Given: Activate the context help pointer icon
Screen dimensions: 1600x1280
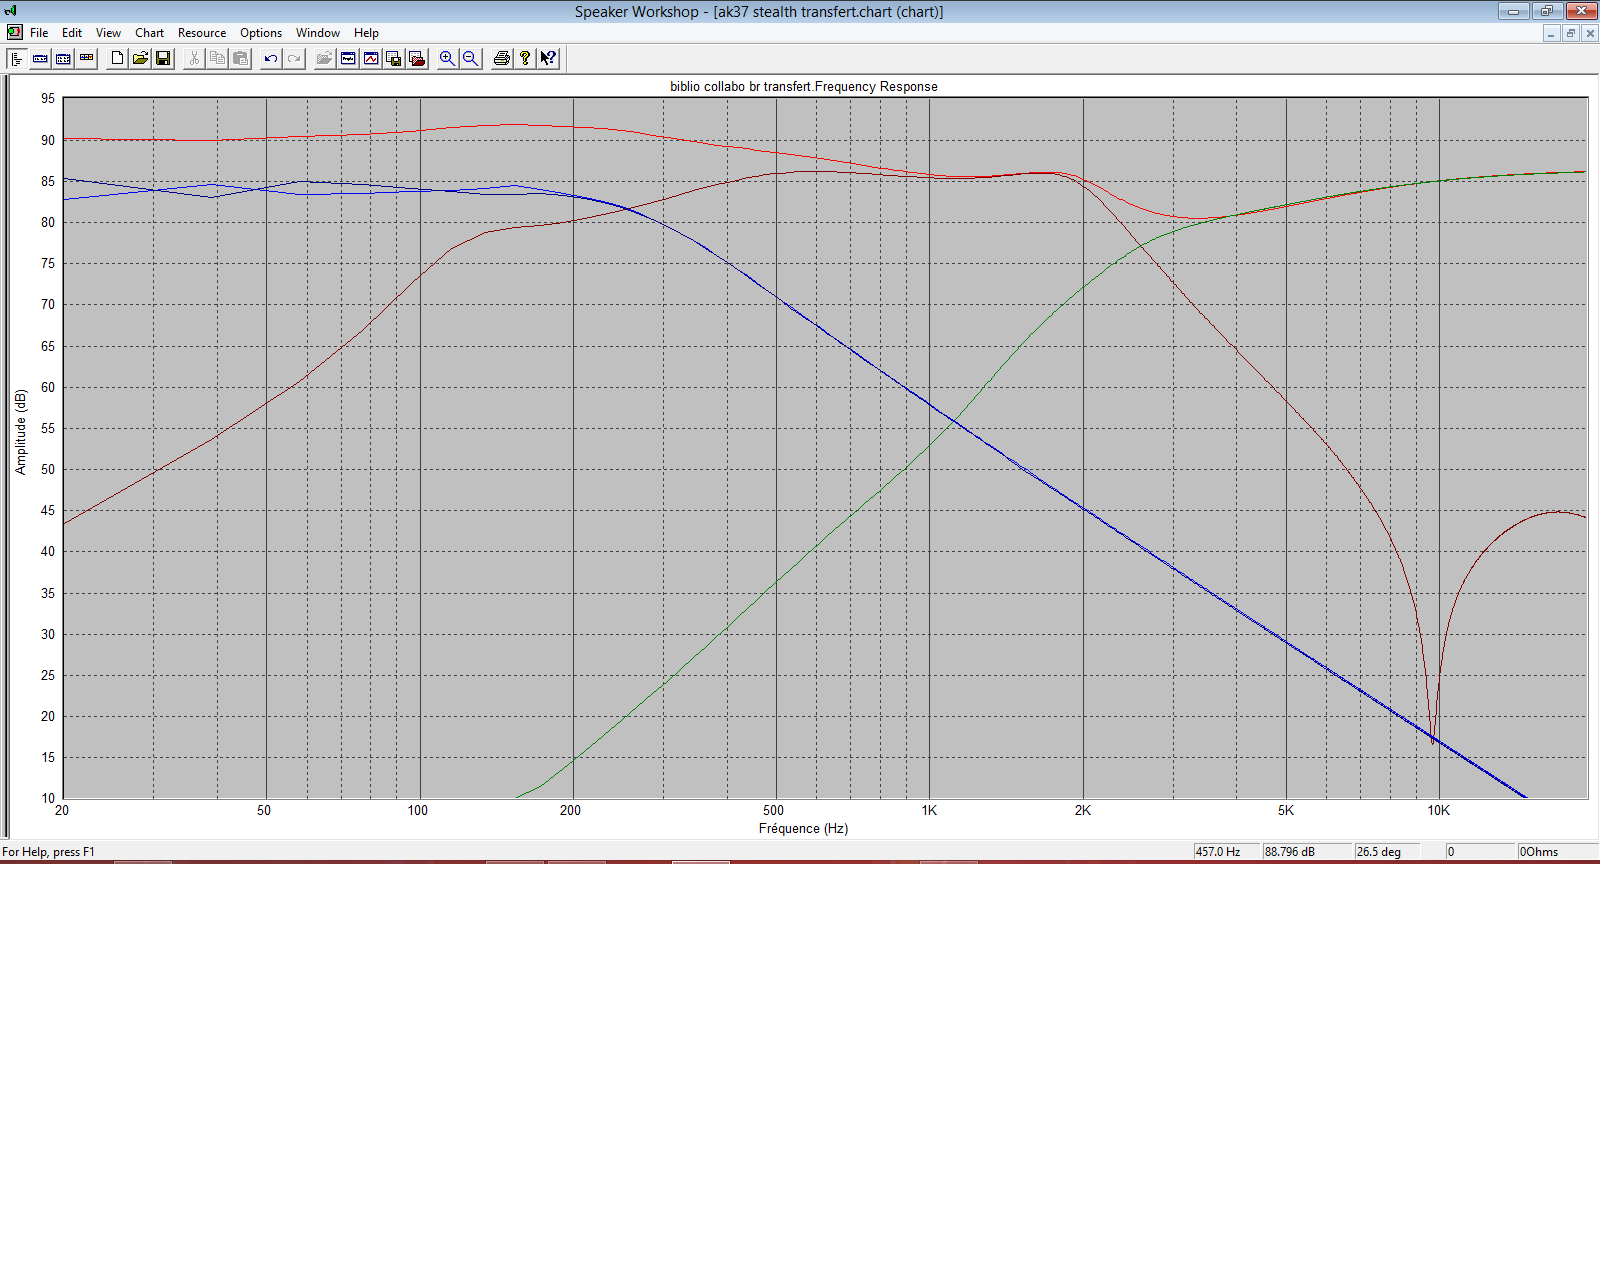Looking at the screenshot, I should tap(548, 59).
